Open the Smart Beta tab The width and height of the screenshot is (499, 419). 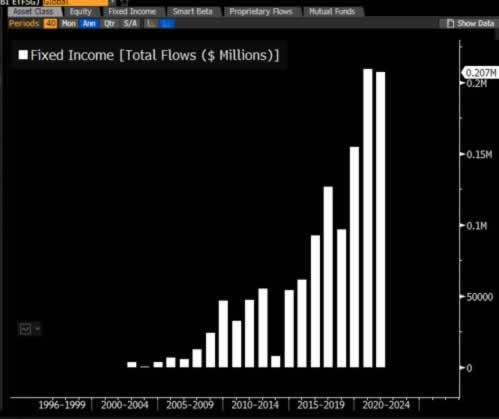(192, 12)
